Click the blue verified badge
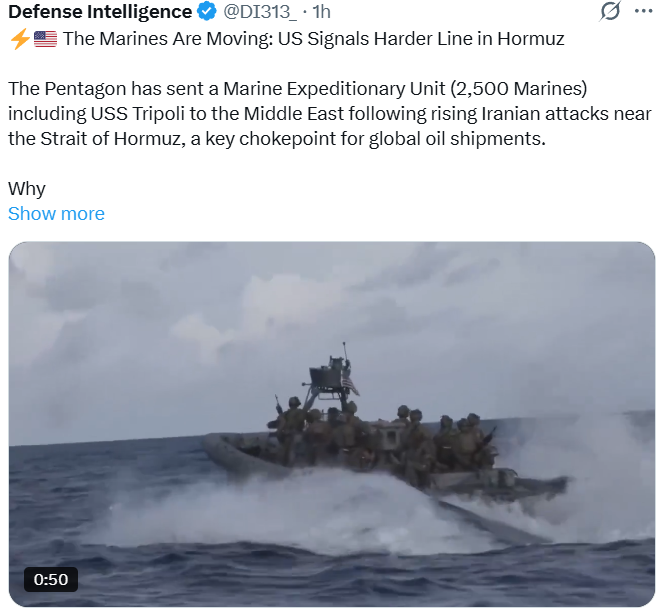This screenshot has width=663, height=613. click(x=208, y=11)
